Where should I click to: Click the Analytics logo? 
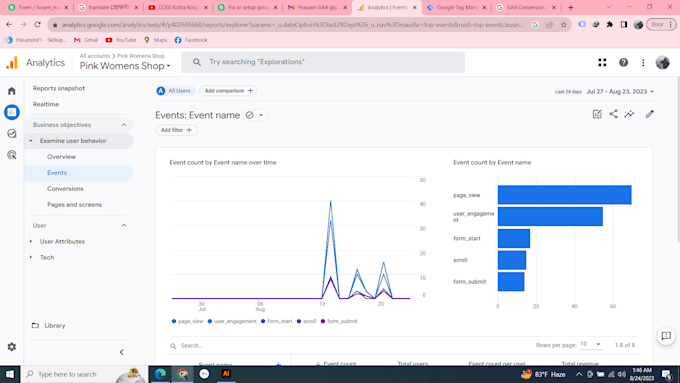click(x=12, y=63)
